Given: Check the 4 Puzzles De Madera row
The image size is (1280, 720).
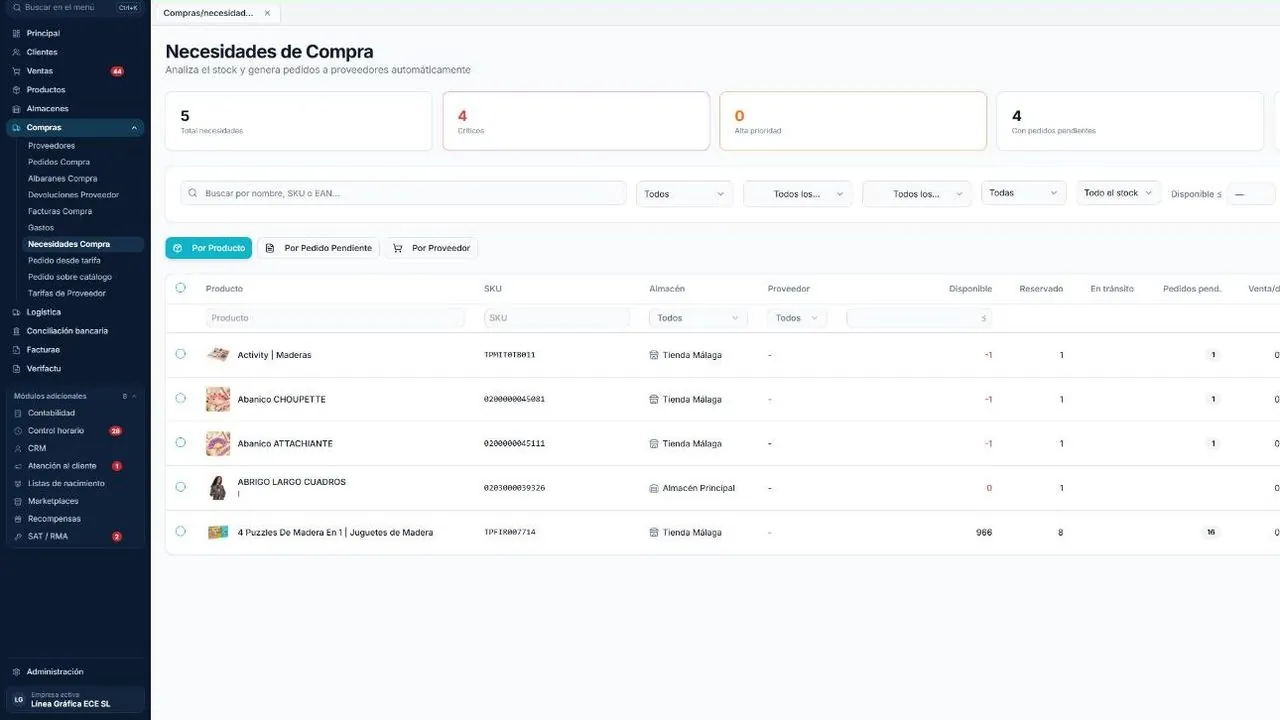Looking at the screenshot, I should point(180,532).
